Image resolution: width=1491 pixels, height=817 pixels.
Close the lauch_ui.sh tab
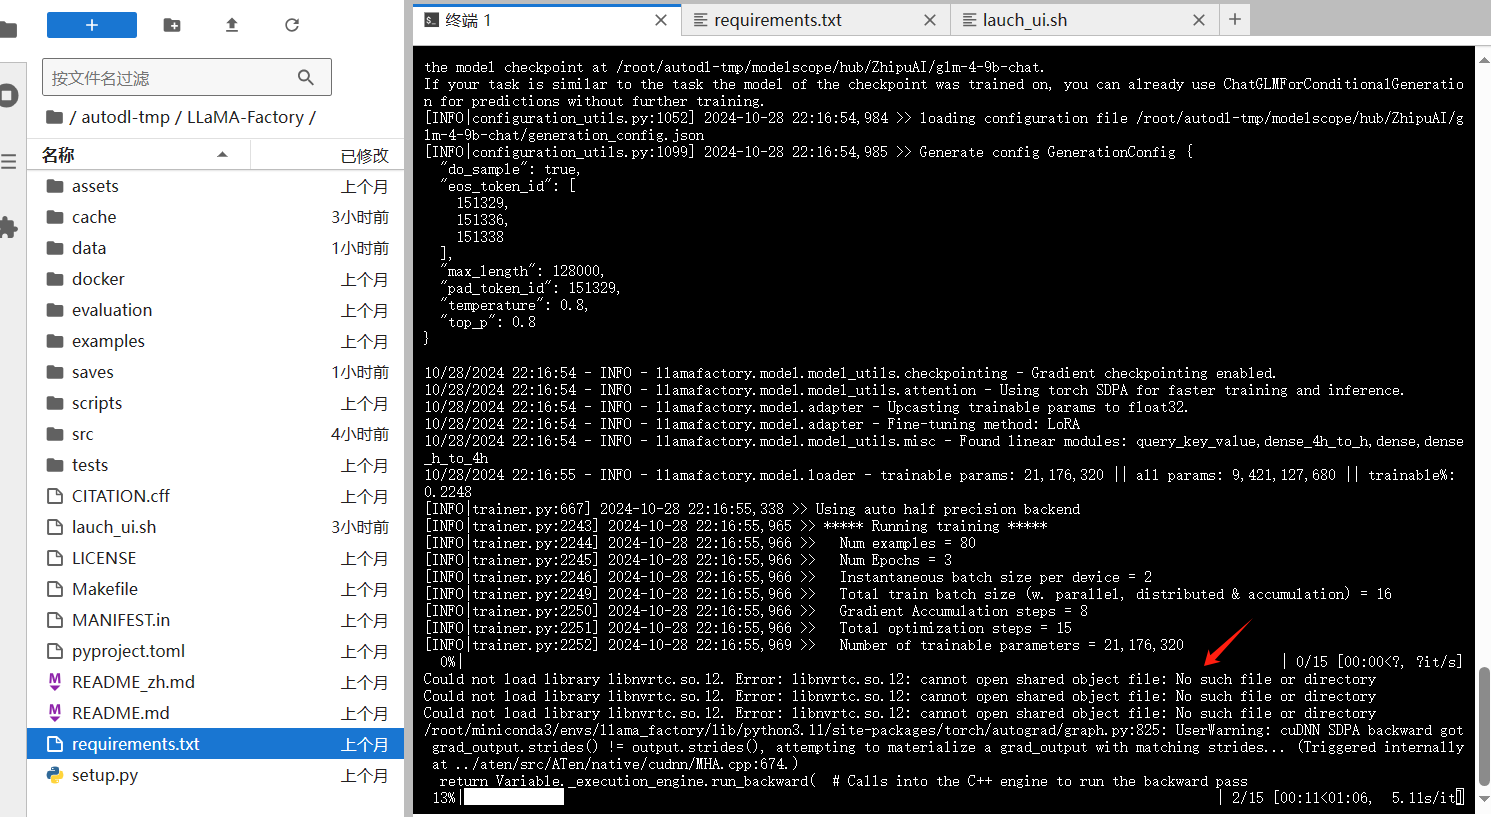pyautogui.click(x=1199, y=20)
